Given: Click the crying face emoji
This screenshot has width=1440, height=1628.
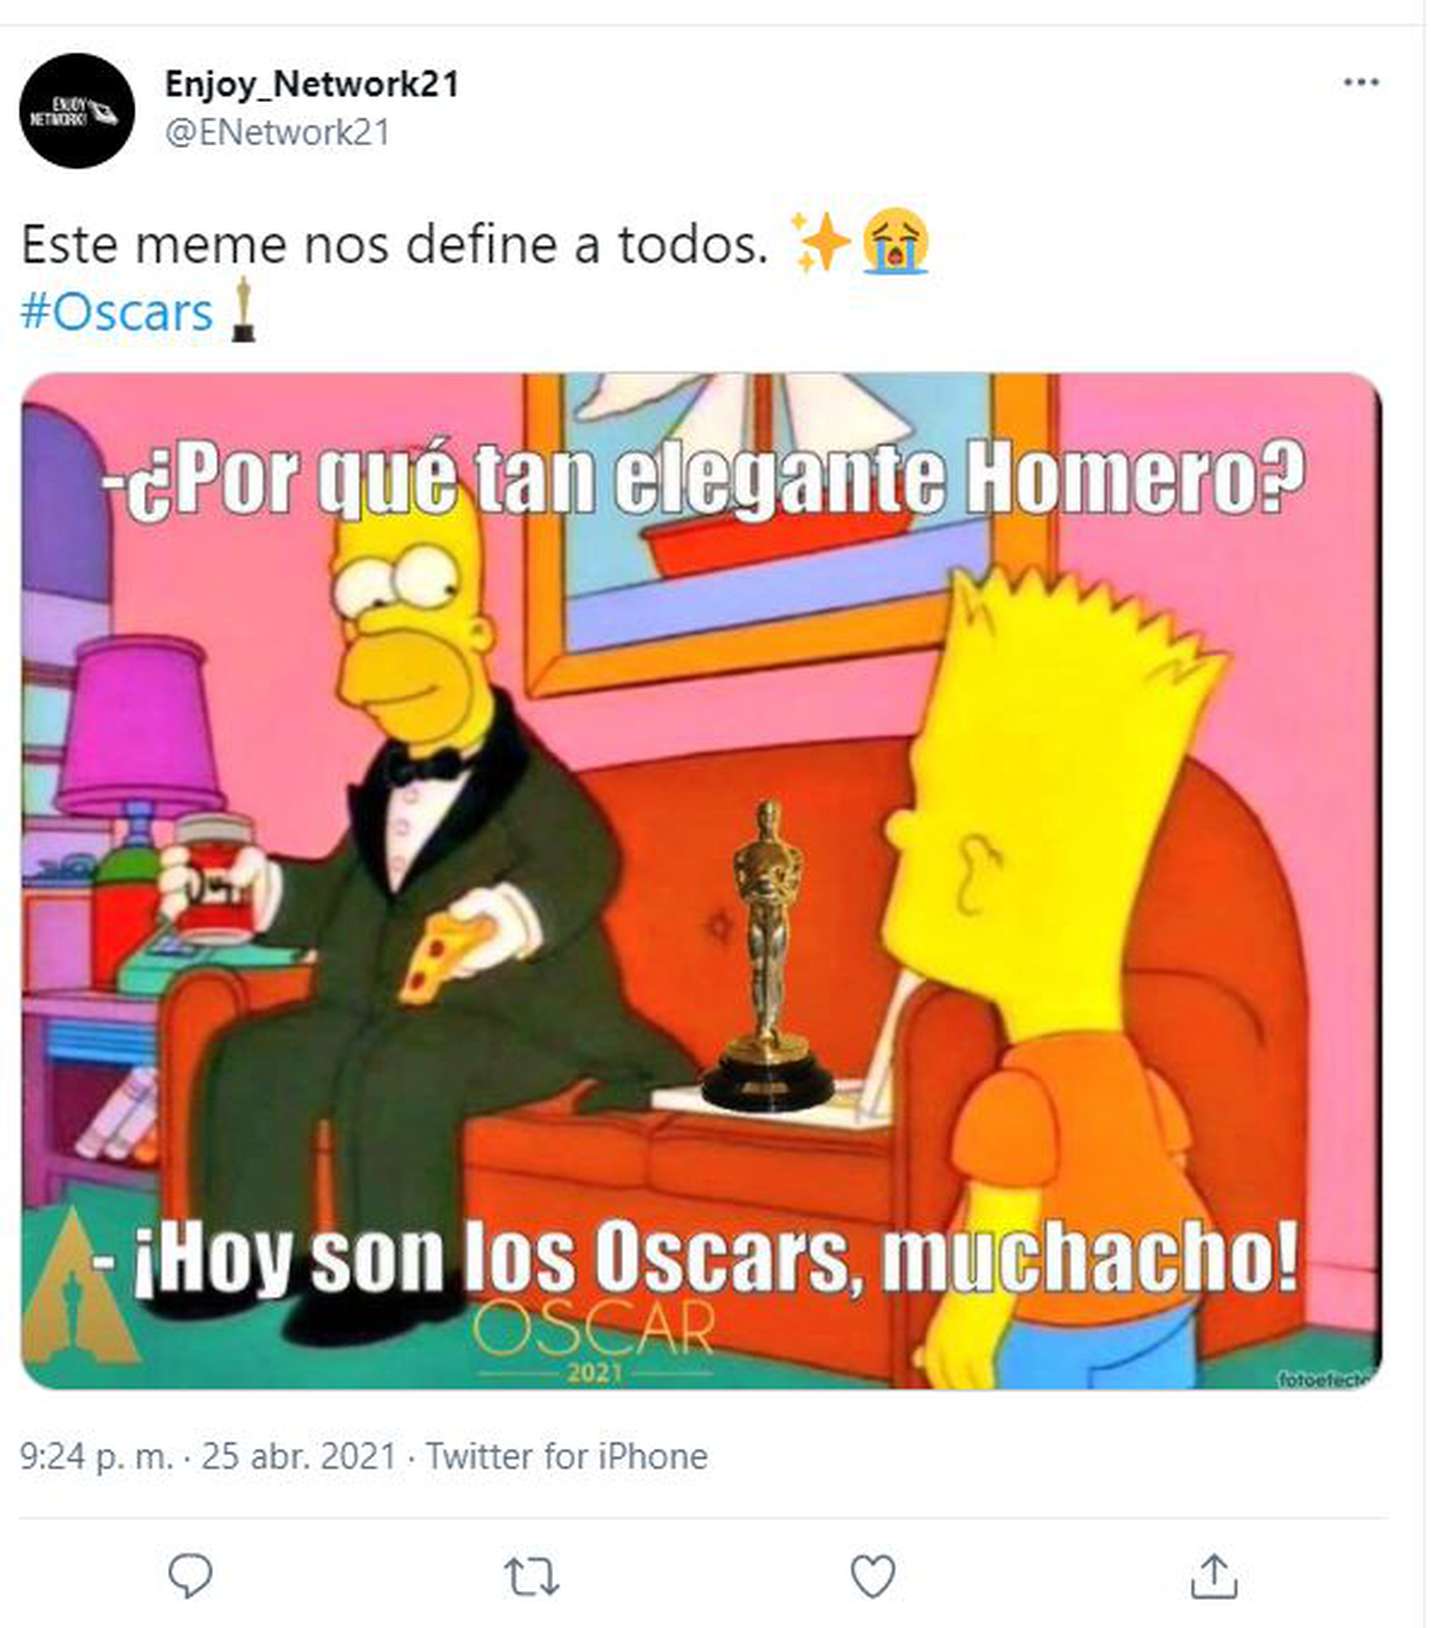Looking at the screenshot, I should pos(896,241).
